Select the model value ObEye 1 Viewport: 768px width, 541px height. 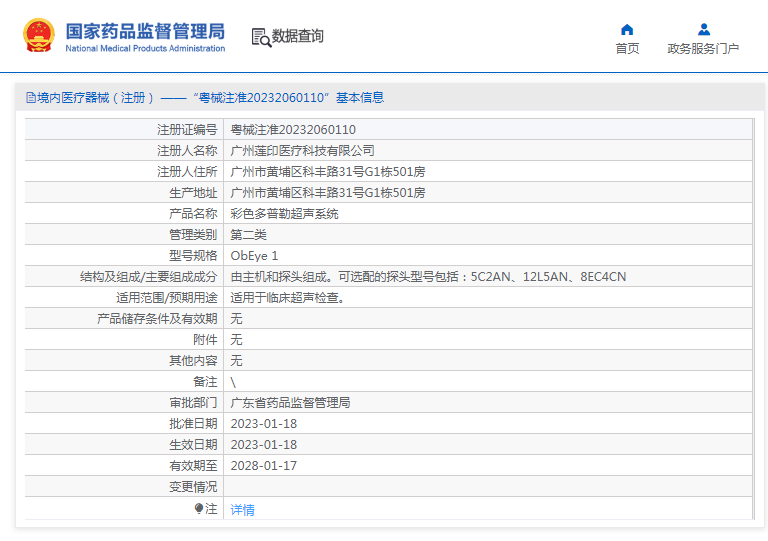pos(254,256)
